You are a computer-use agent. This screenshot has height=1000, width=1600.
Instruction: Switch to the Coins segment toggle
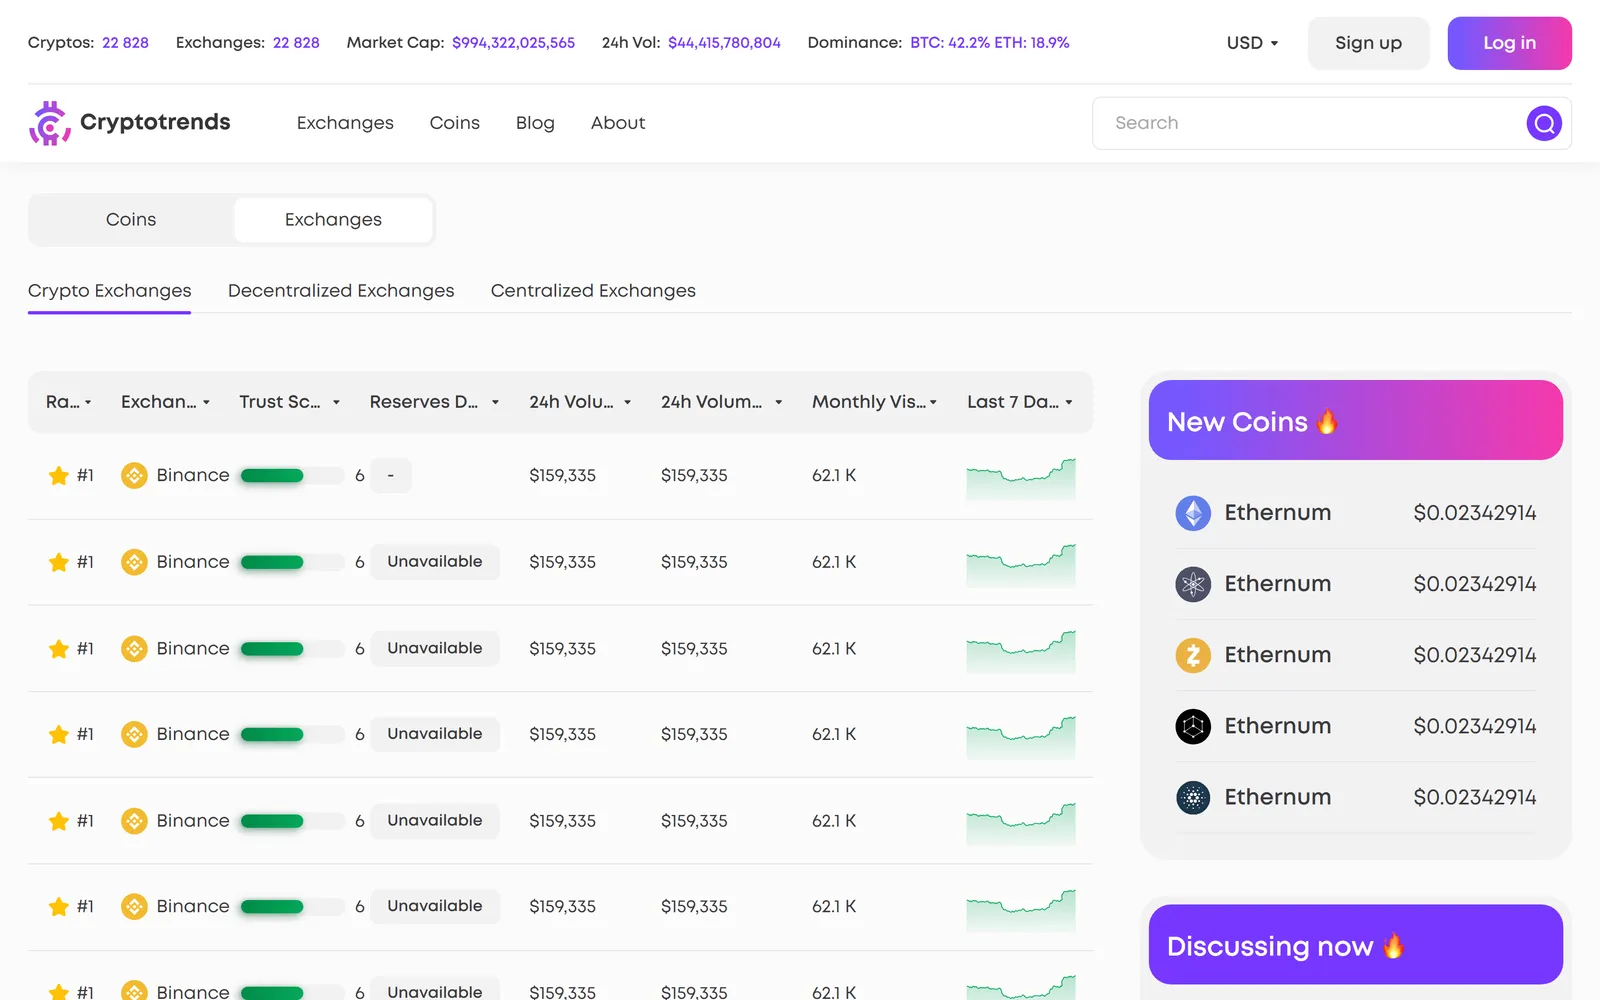(x=131, y=220)
